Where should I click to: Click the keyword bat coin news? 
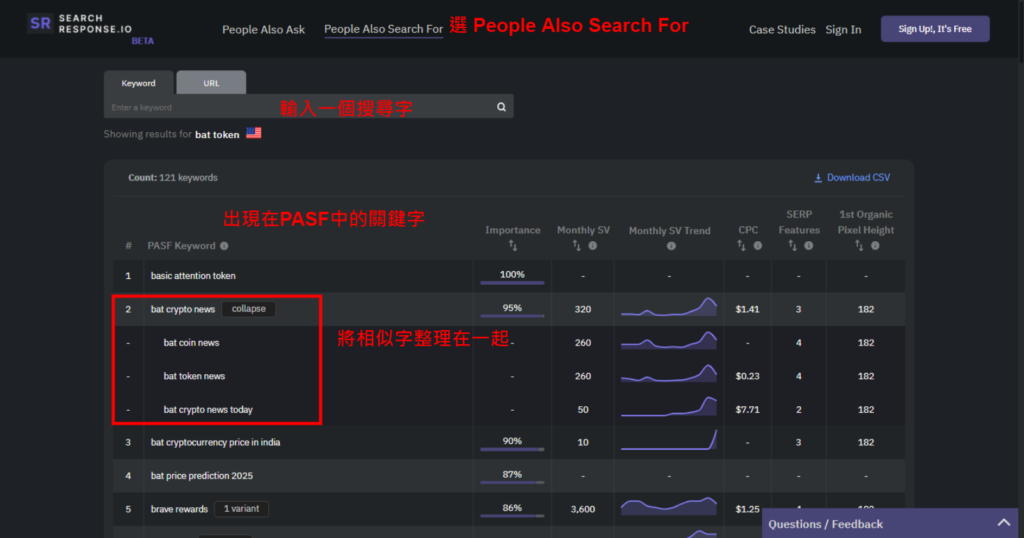(191, 343)
